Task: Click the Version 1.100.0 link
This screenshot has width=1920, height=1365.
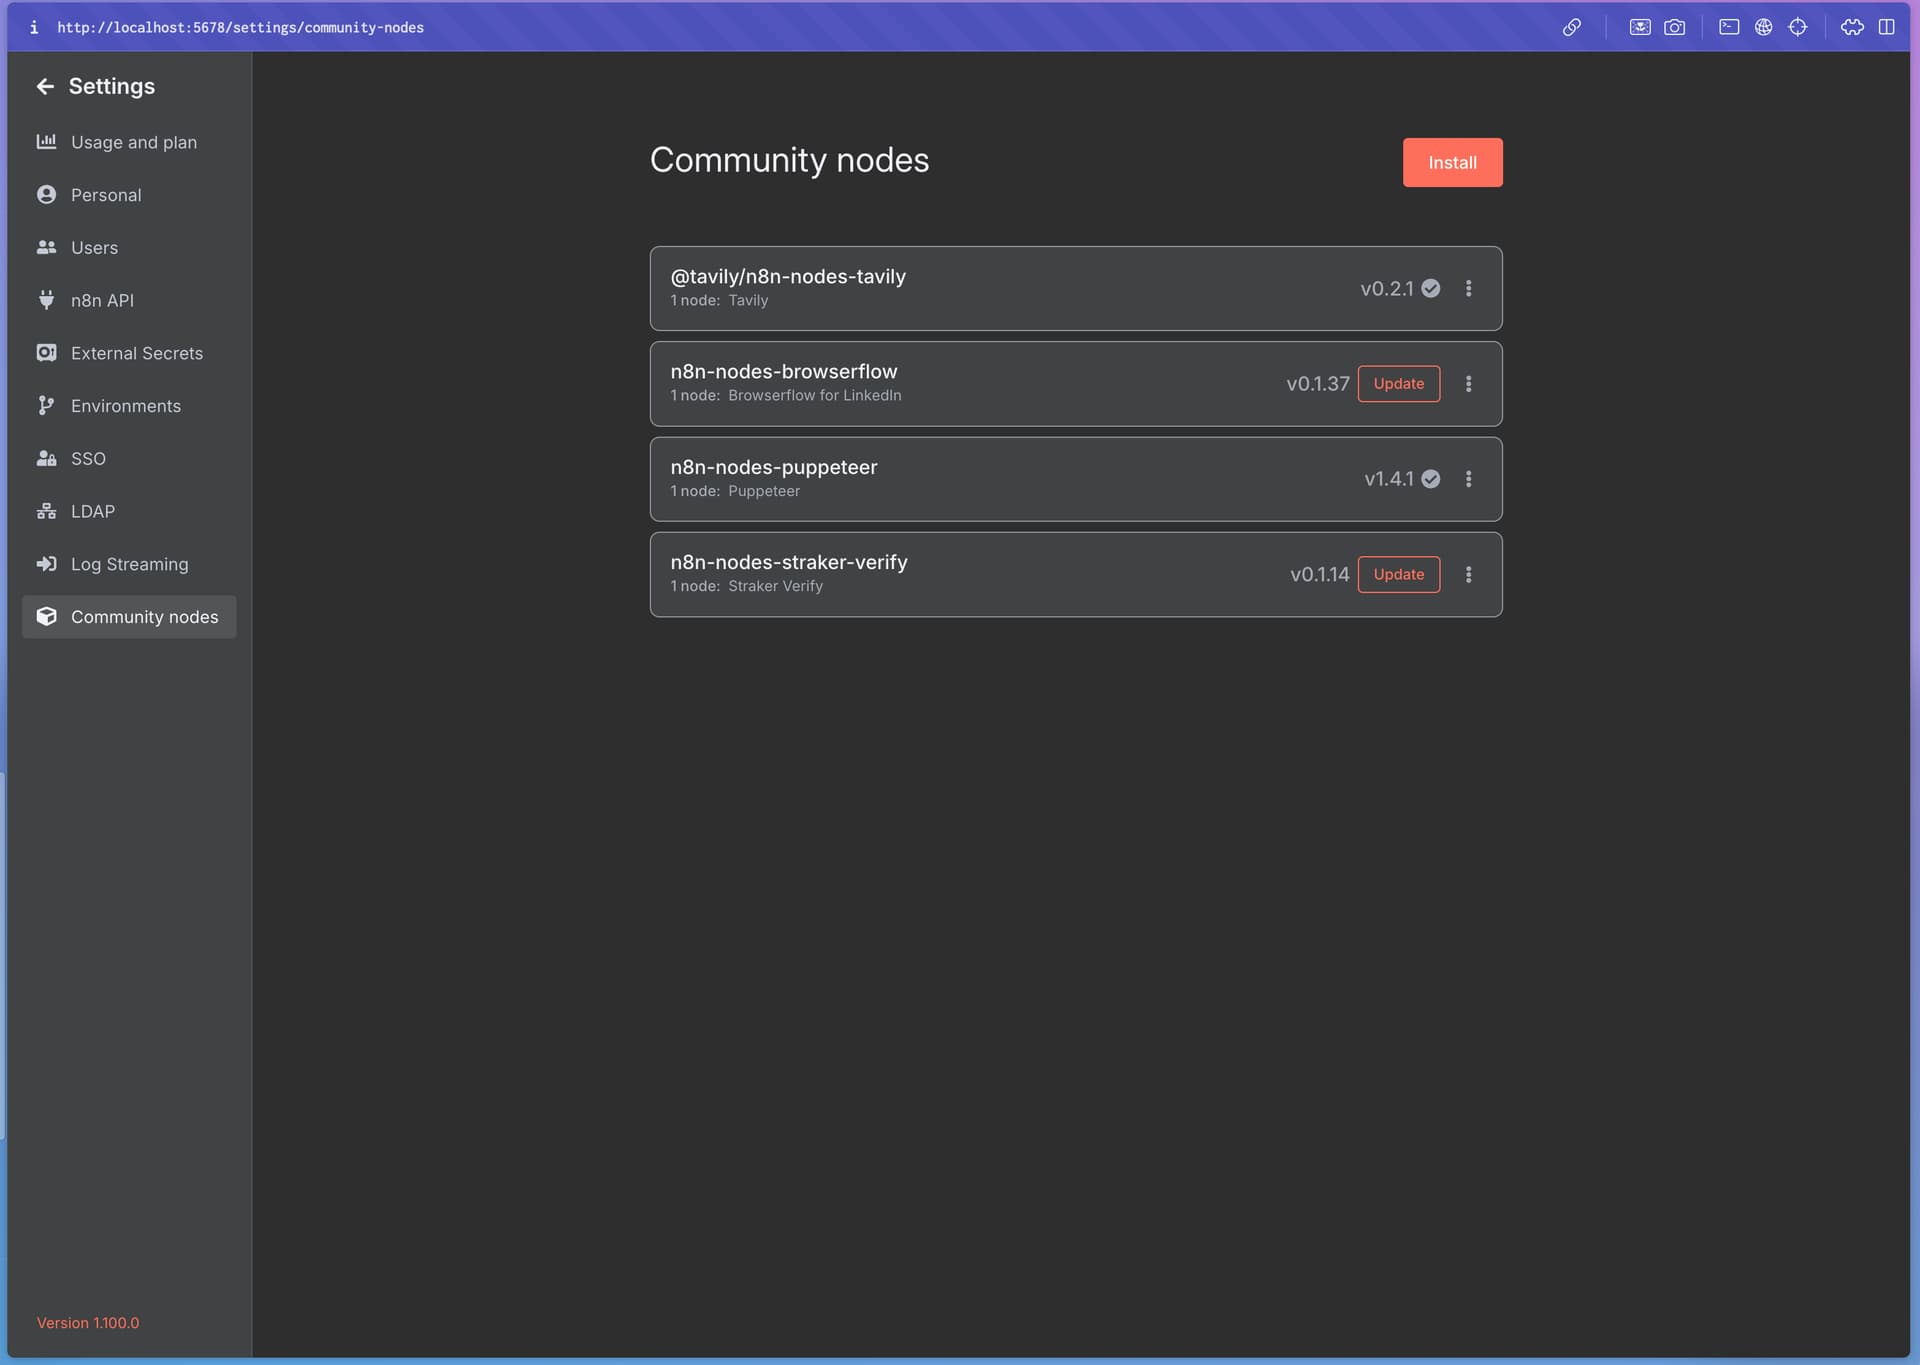Action: pos(88,1323)
